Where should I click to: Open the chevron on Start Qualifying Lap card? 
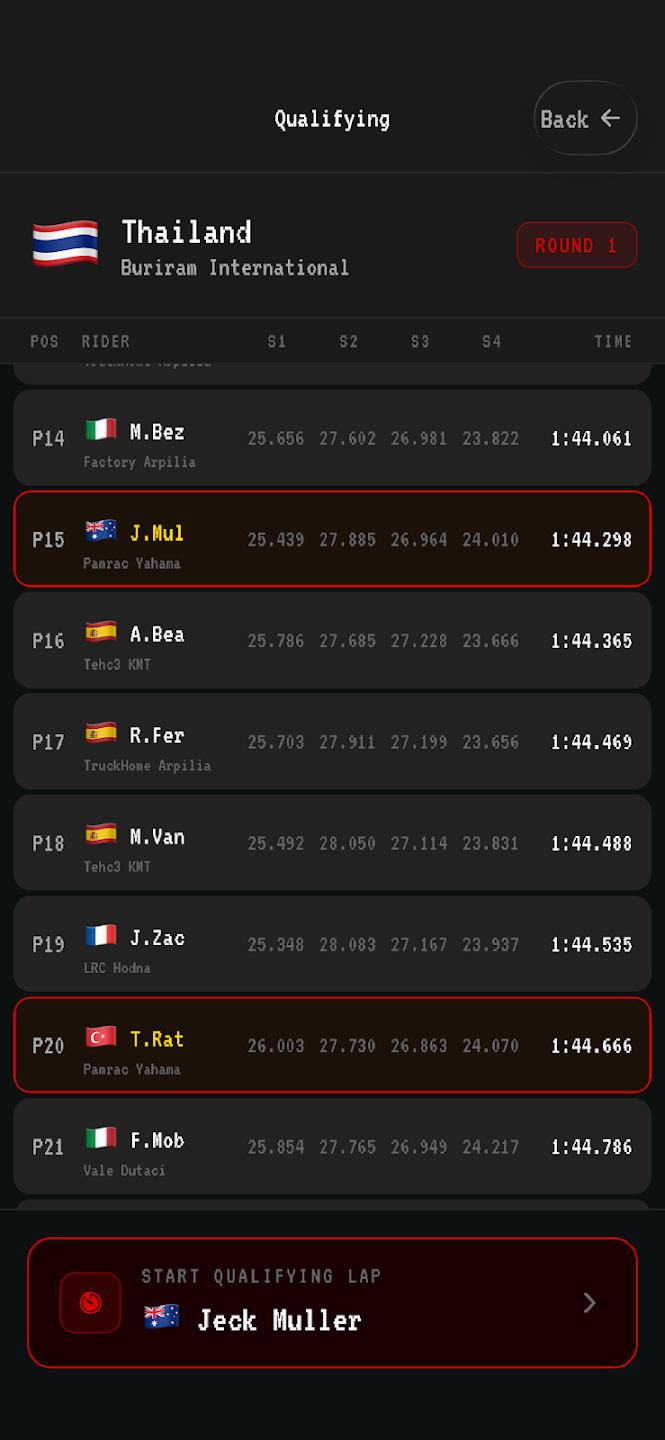click(589, 1302)
